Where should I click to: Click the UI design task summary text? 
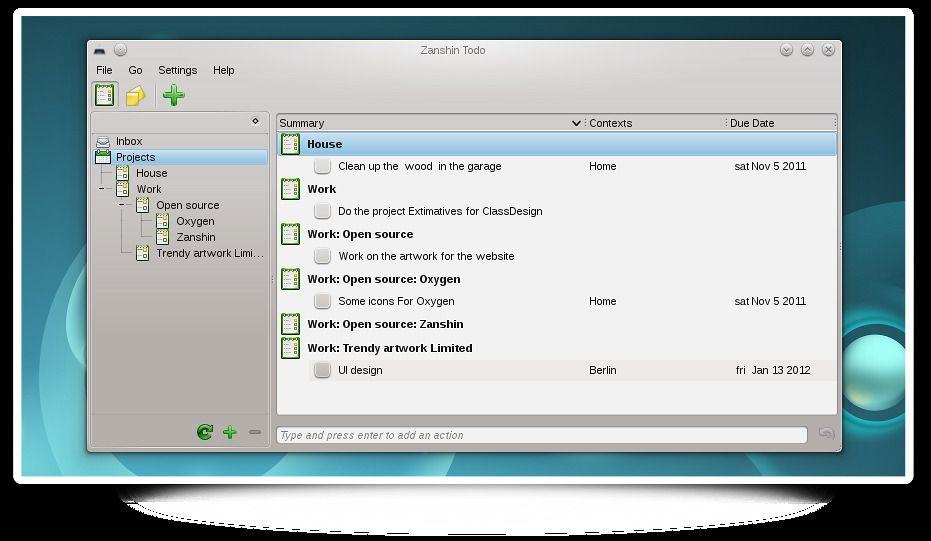[x=360, y=370]
